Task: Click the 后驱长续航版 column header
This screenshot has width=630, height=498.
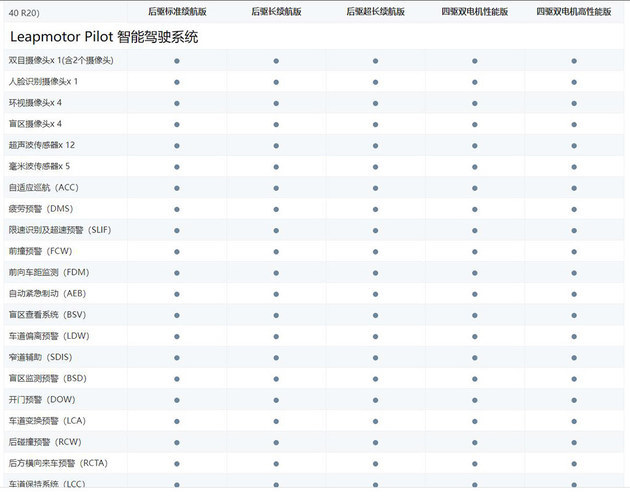Action: [x=276, y=12]
